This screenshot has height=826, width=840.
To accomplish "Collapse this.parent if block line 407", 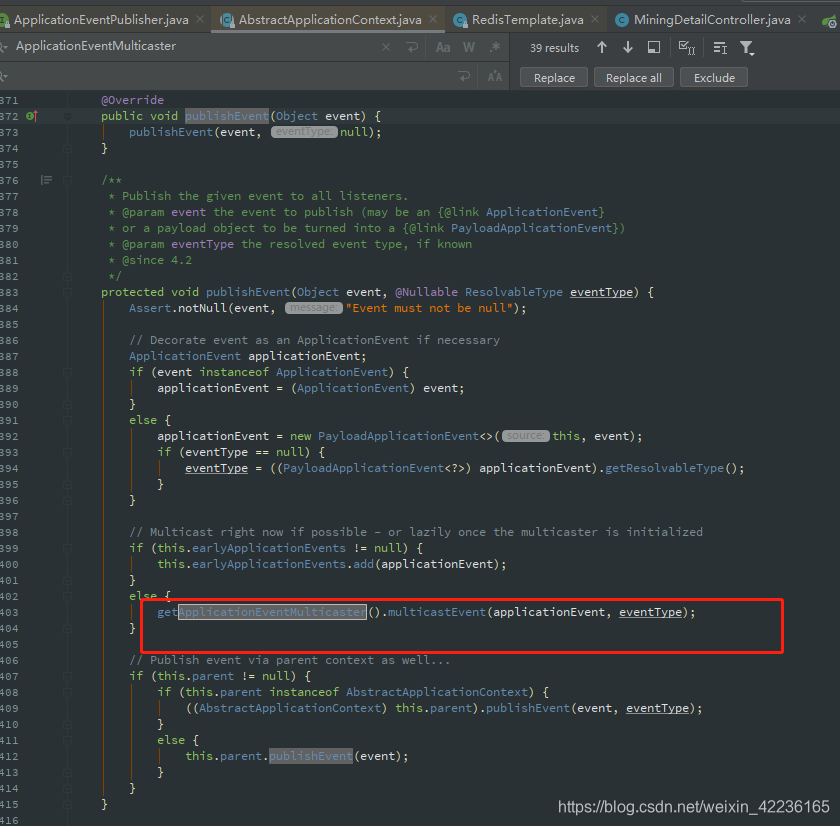I will point(67,677).
